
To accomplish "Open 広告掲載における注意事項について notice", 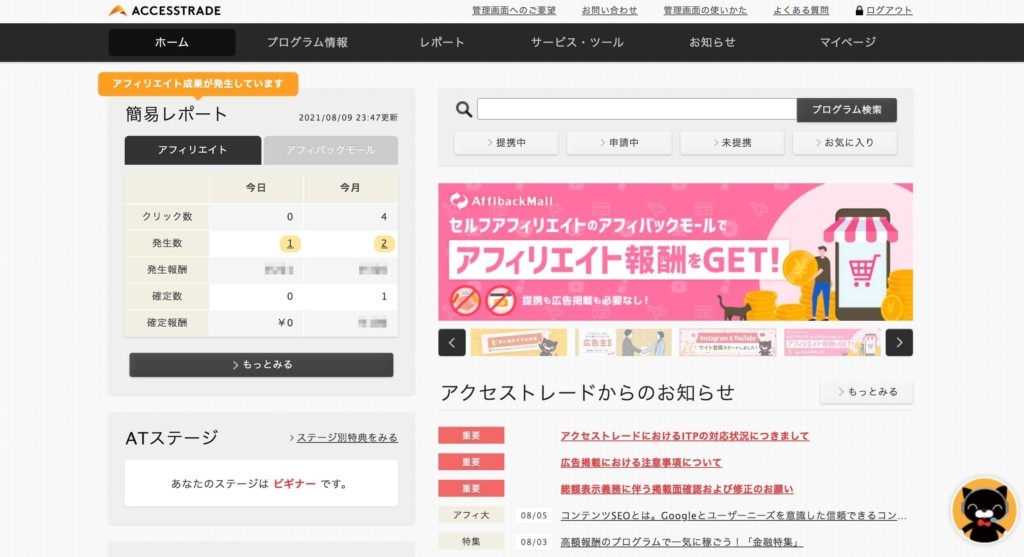I will [641, 462].
